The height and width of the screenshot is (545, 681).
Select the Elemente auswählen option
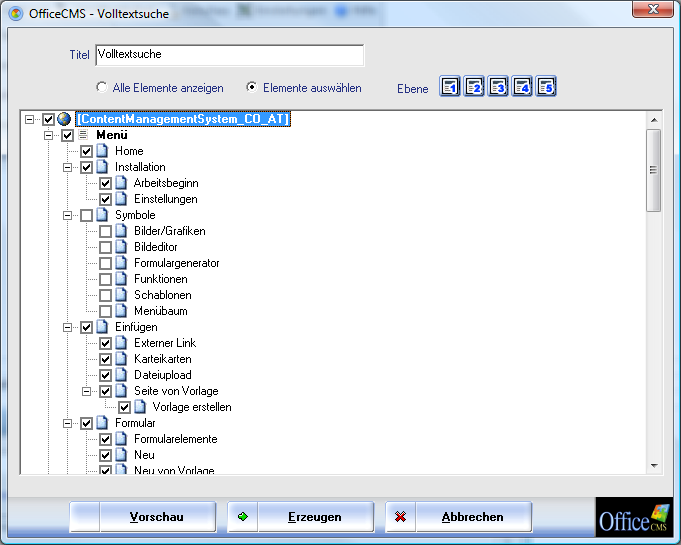pos(251,87)
